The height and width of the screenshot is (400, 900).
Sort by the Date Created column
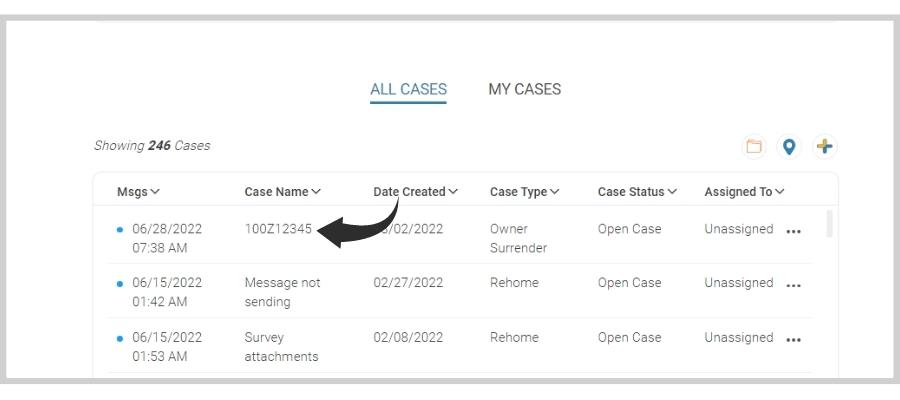pos(416,192)
